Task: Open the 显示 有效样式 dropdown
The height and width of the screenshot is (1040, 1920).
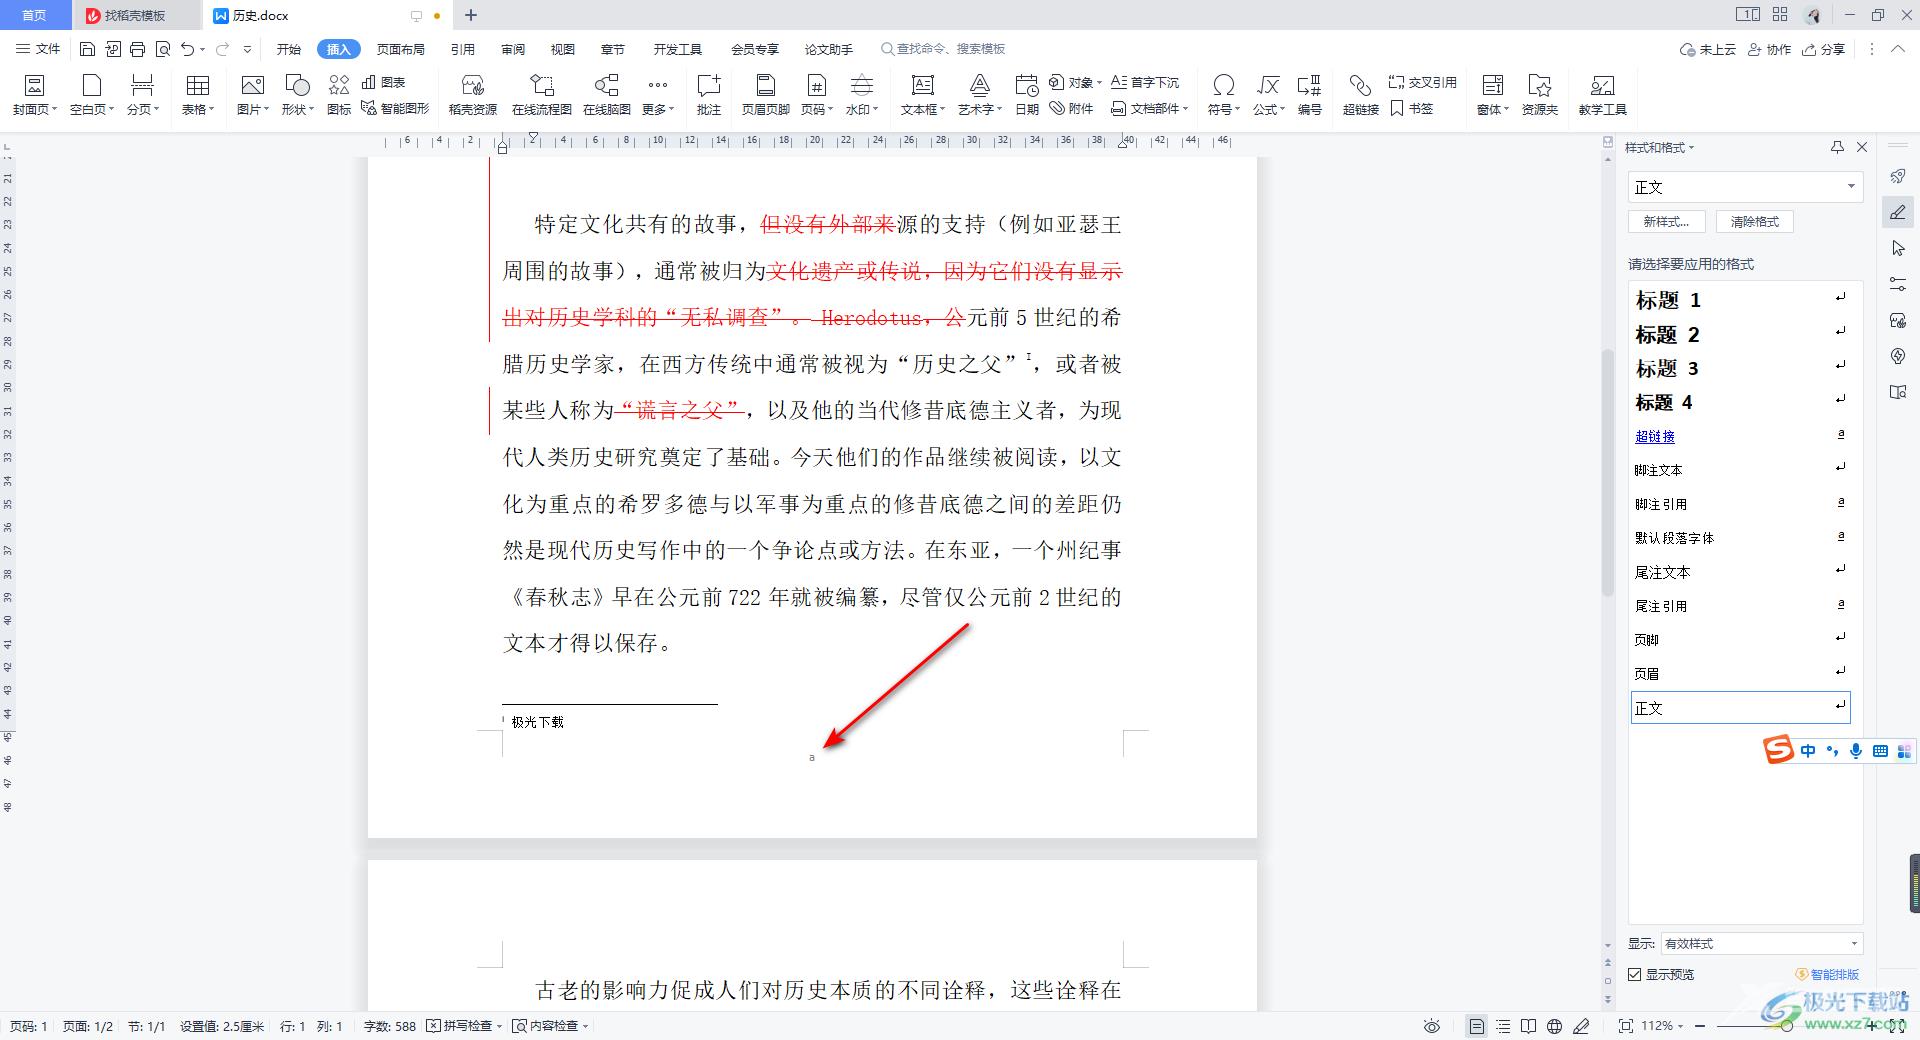Action: [1761, 943]
